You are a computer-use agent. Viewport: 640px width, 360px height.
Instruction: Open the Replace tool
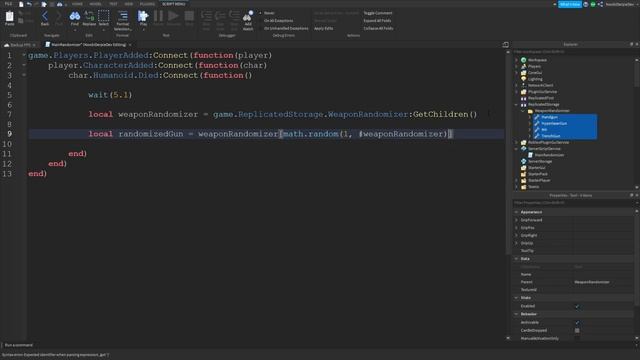click(89, 18)
